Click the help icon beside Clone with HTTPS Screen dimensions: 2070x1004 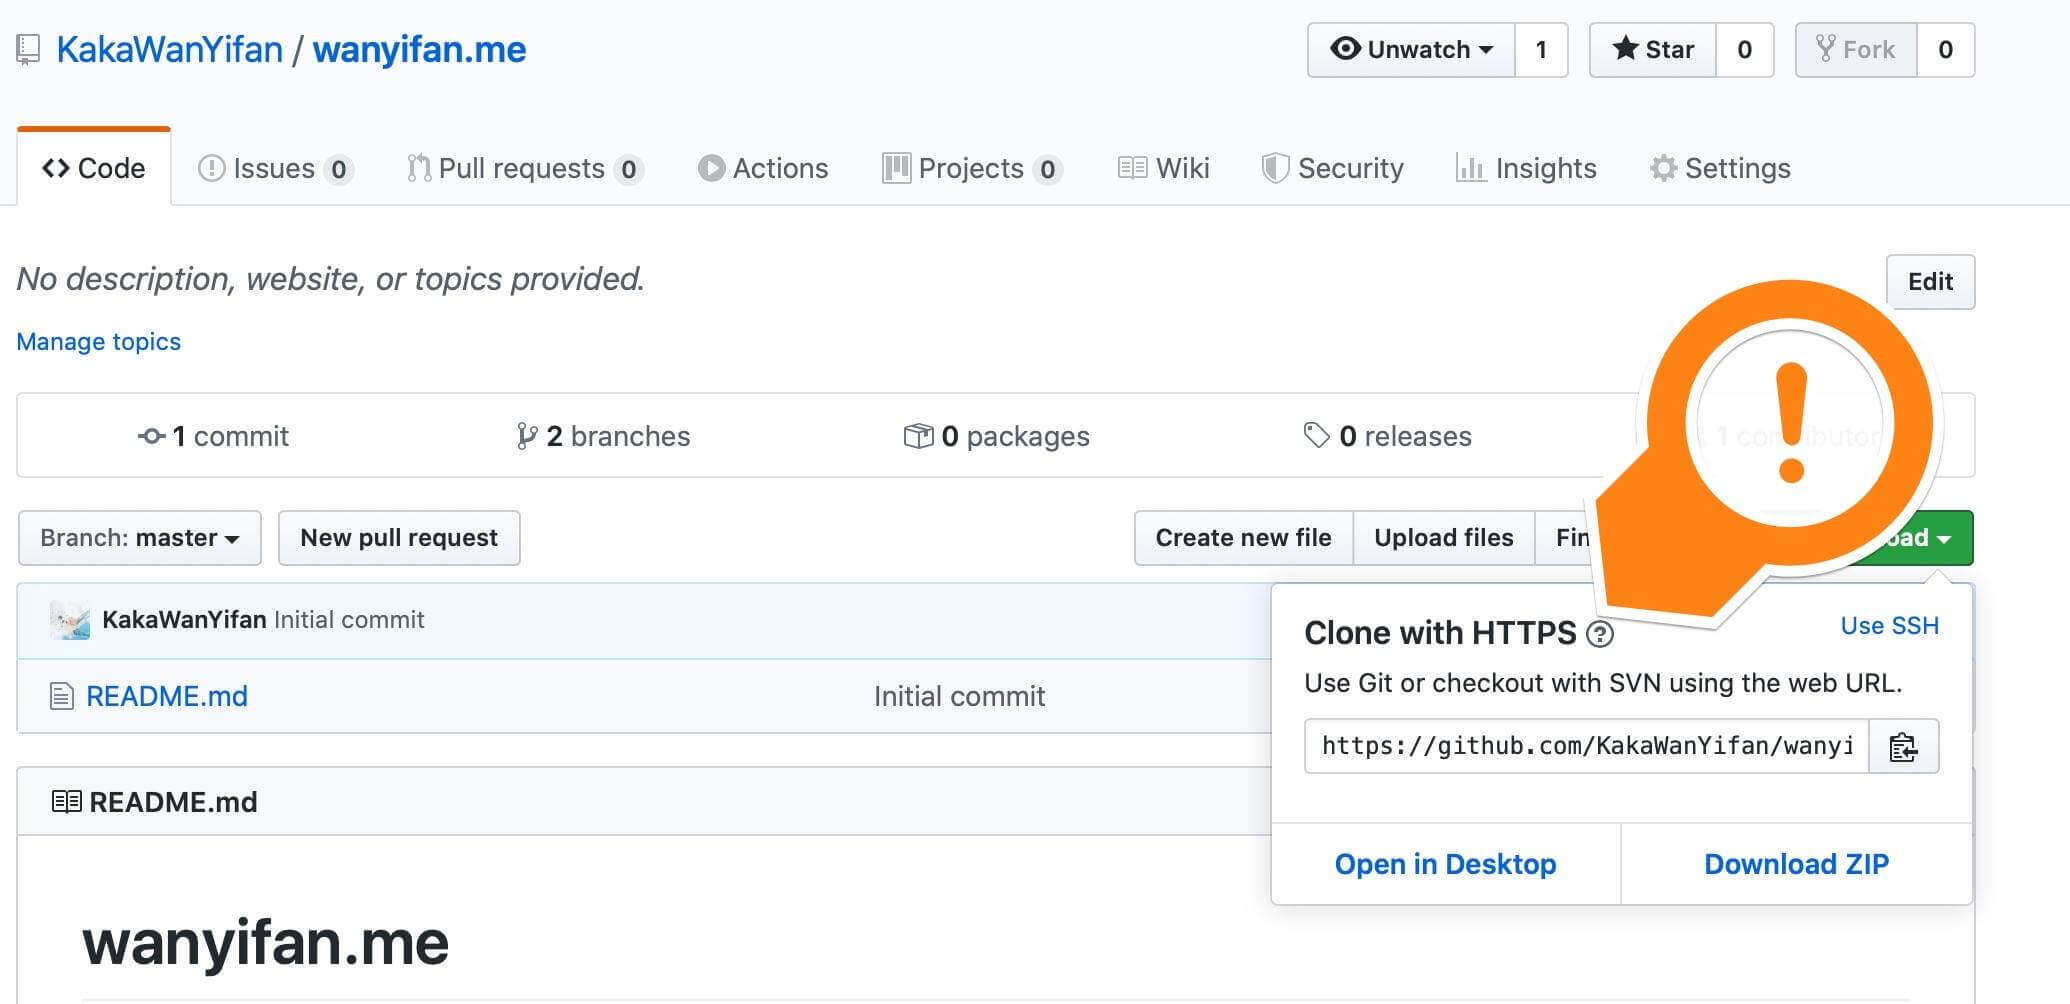pos(1600,634)
